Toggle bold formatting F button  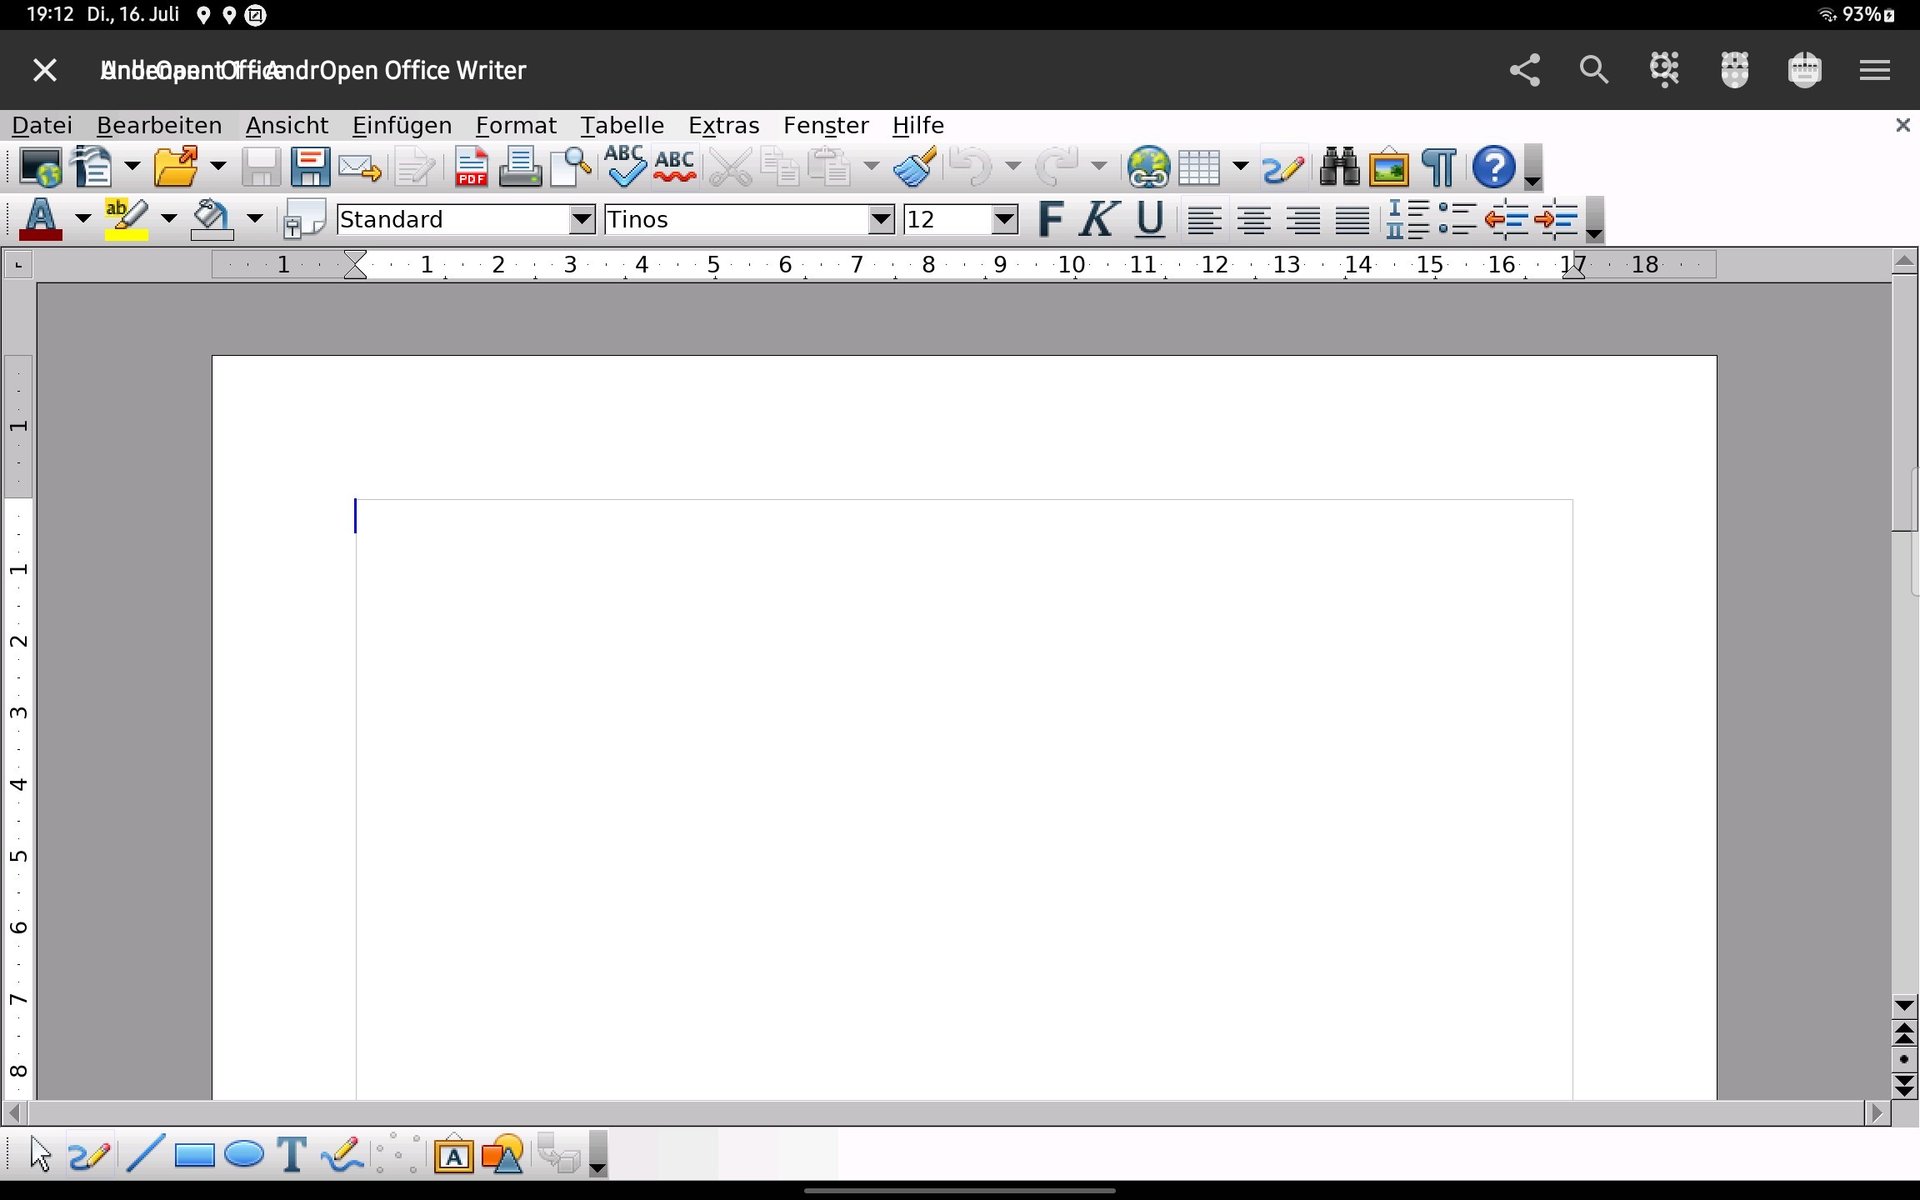click(x=1050, y=219)
